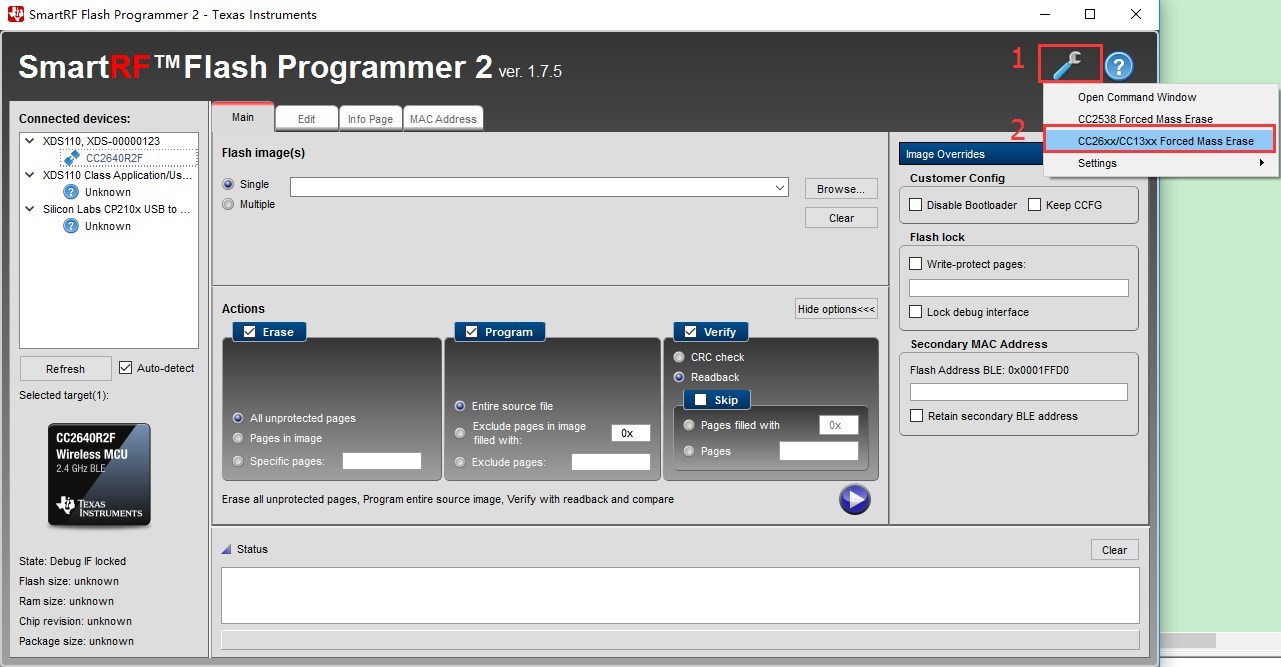Viewport: 1281px width, 667px height.
Task: Select the Multiple flash images radio button
Action: (x=229, y=204)
